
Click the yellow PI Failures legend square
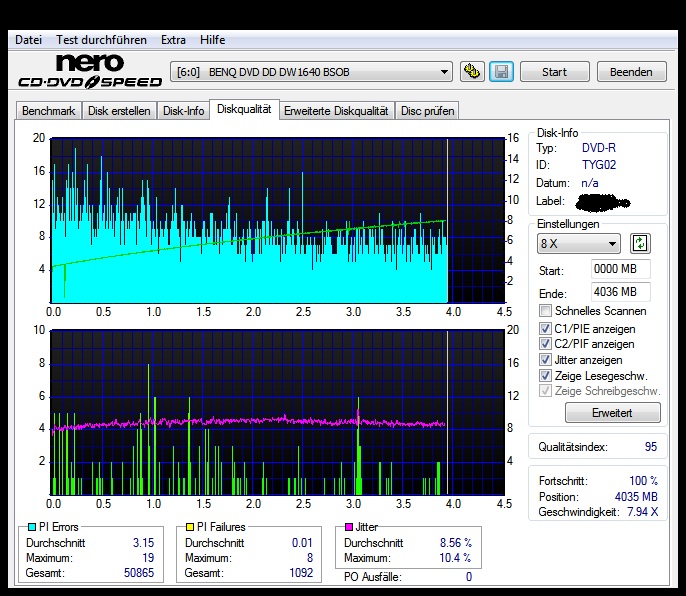point(191,527)
